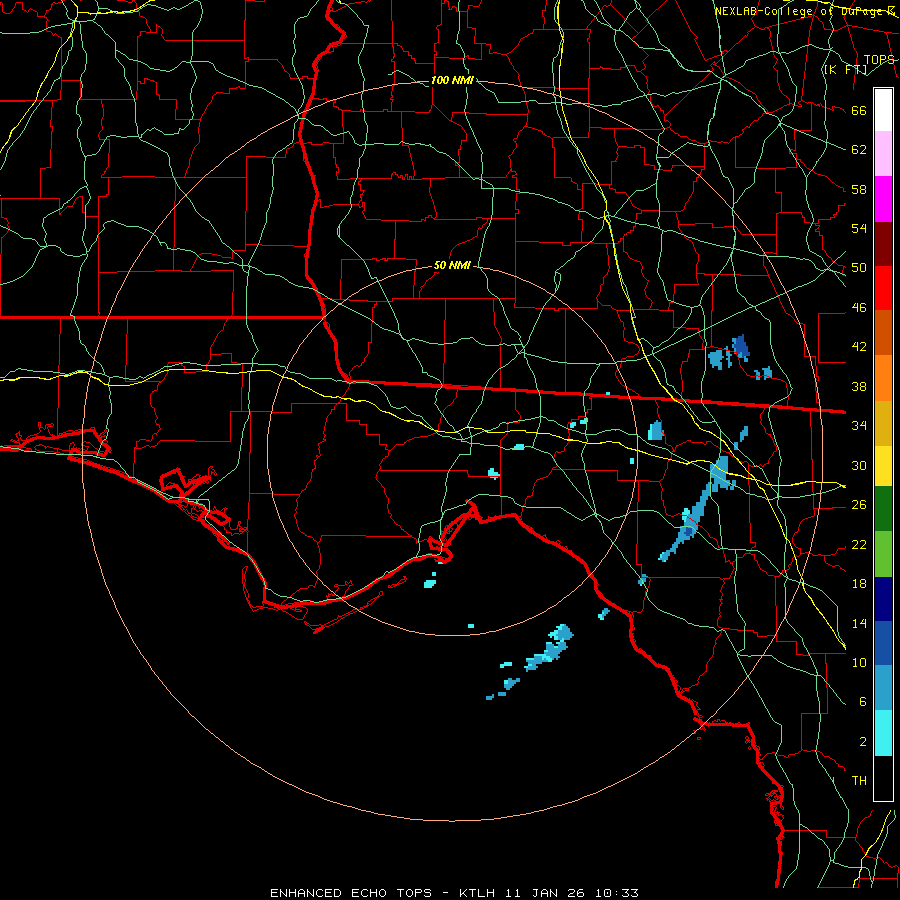The width and height of the screenshot is (900, 900).
Task: Click the magenta legend swatch
Action: [x=883, y=199]
